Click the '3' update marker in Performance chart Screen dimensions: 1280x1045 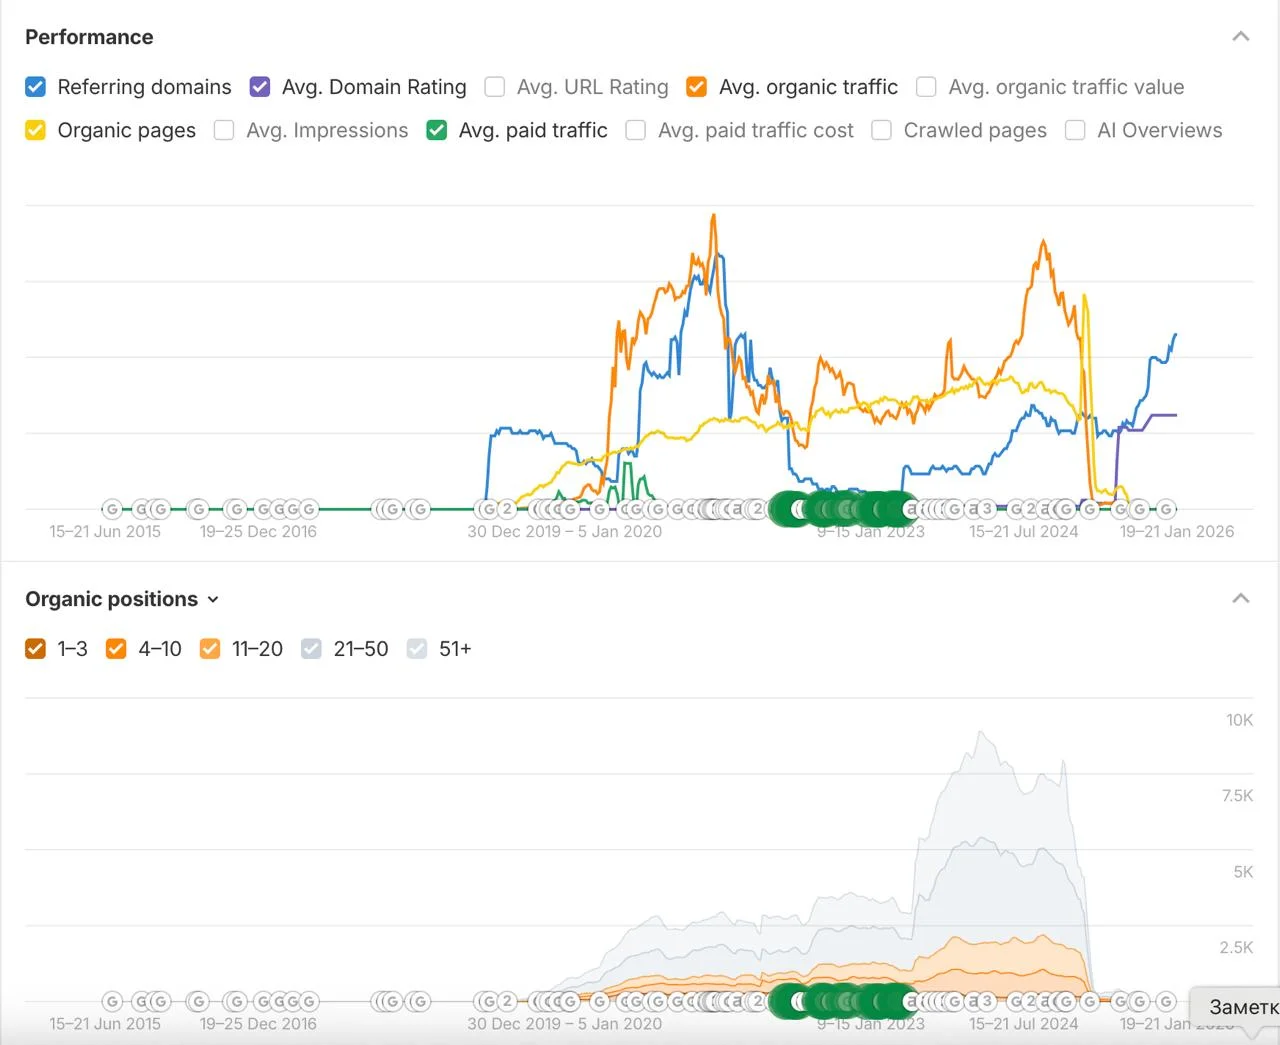pos(986,509)
